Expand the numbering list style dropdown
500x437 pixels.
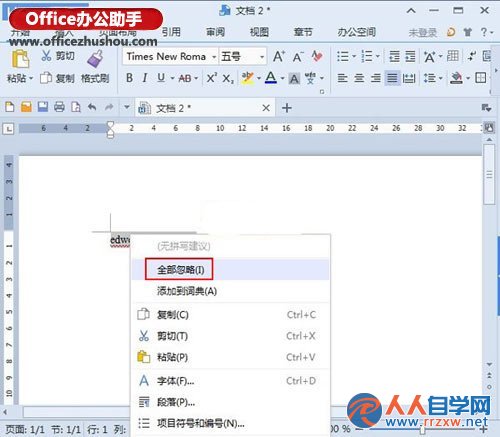[378, 56]
